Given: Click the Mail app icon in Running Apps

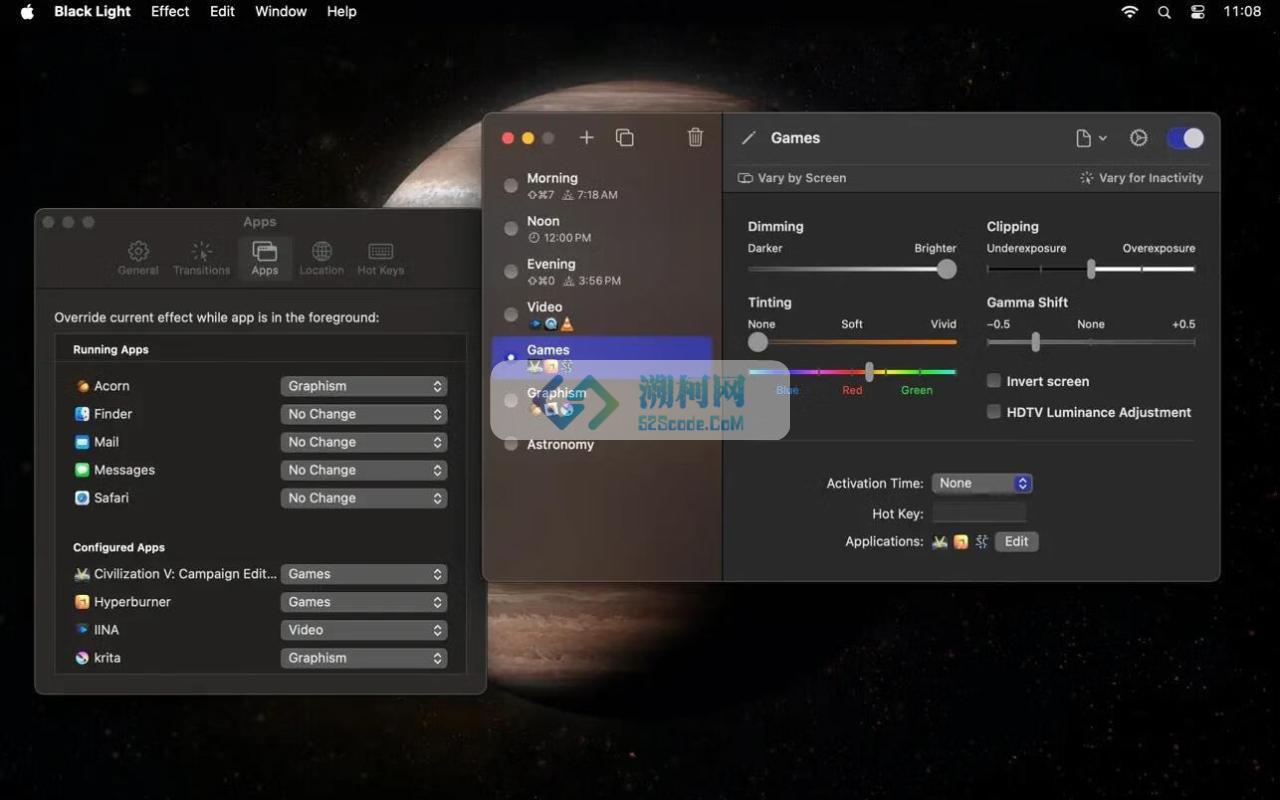Looking at the screenshot, I should [82, 442].
